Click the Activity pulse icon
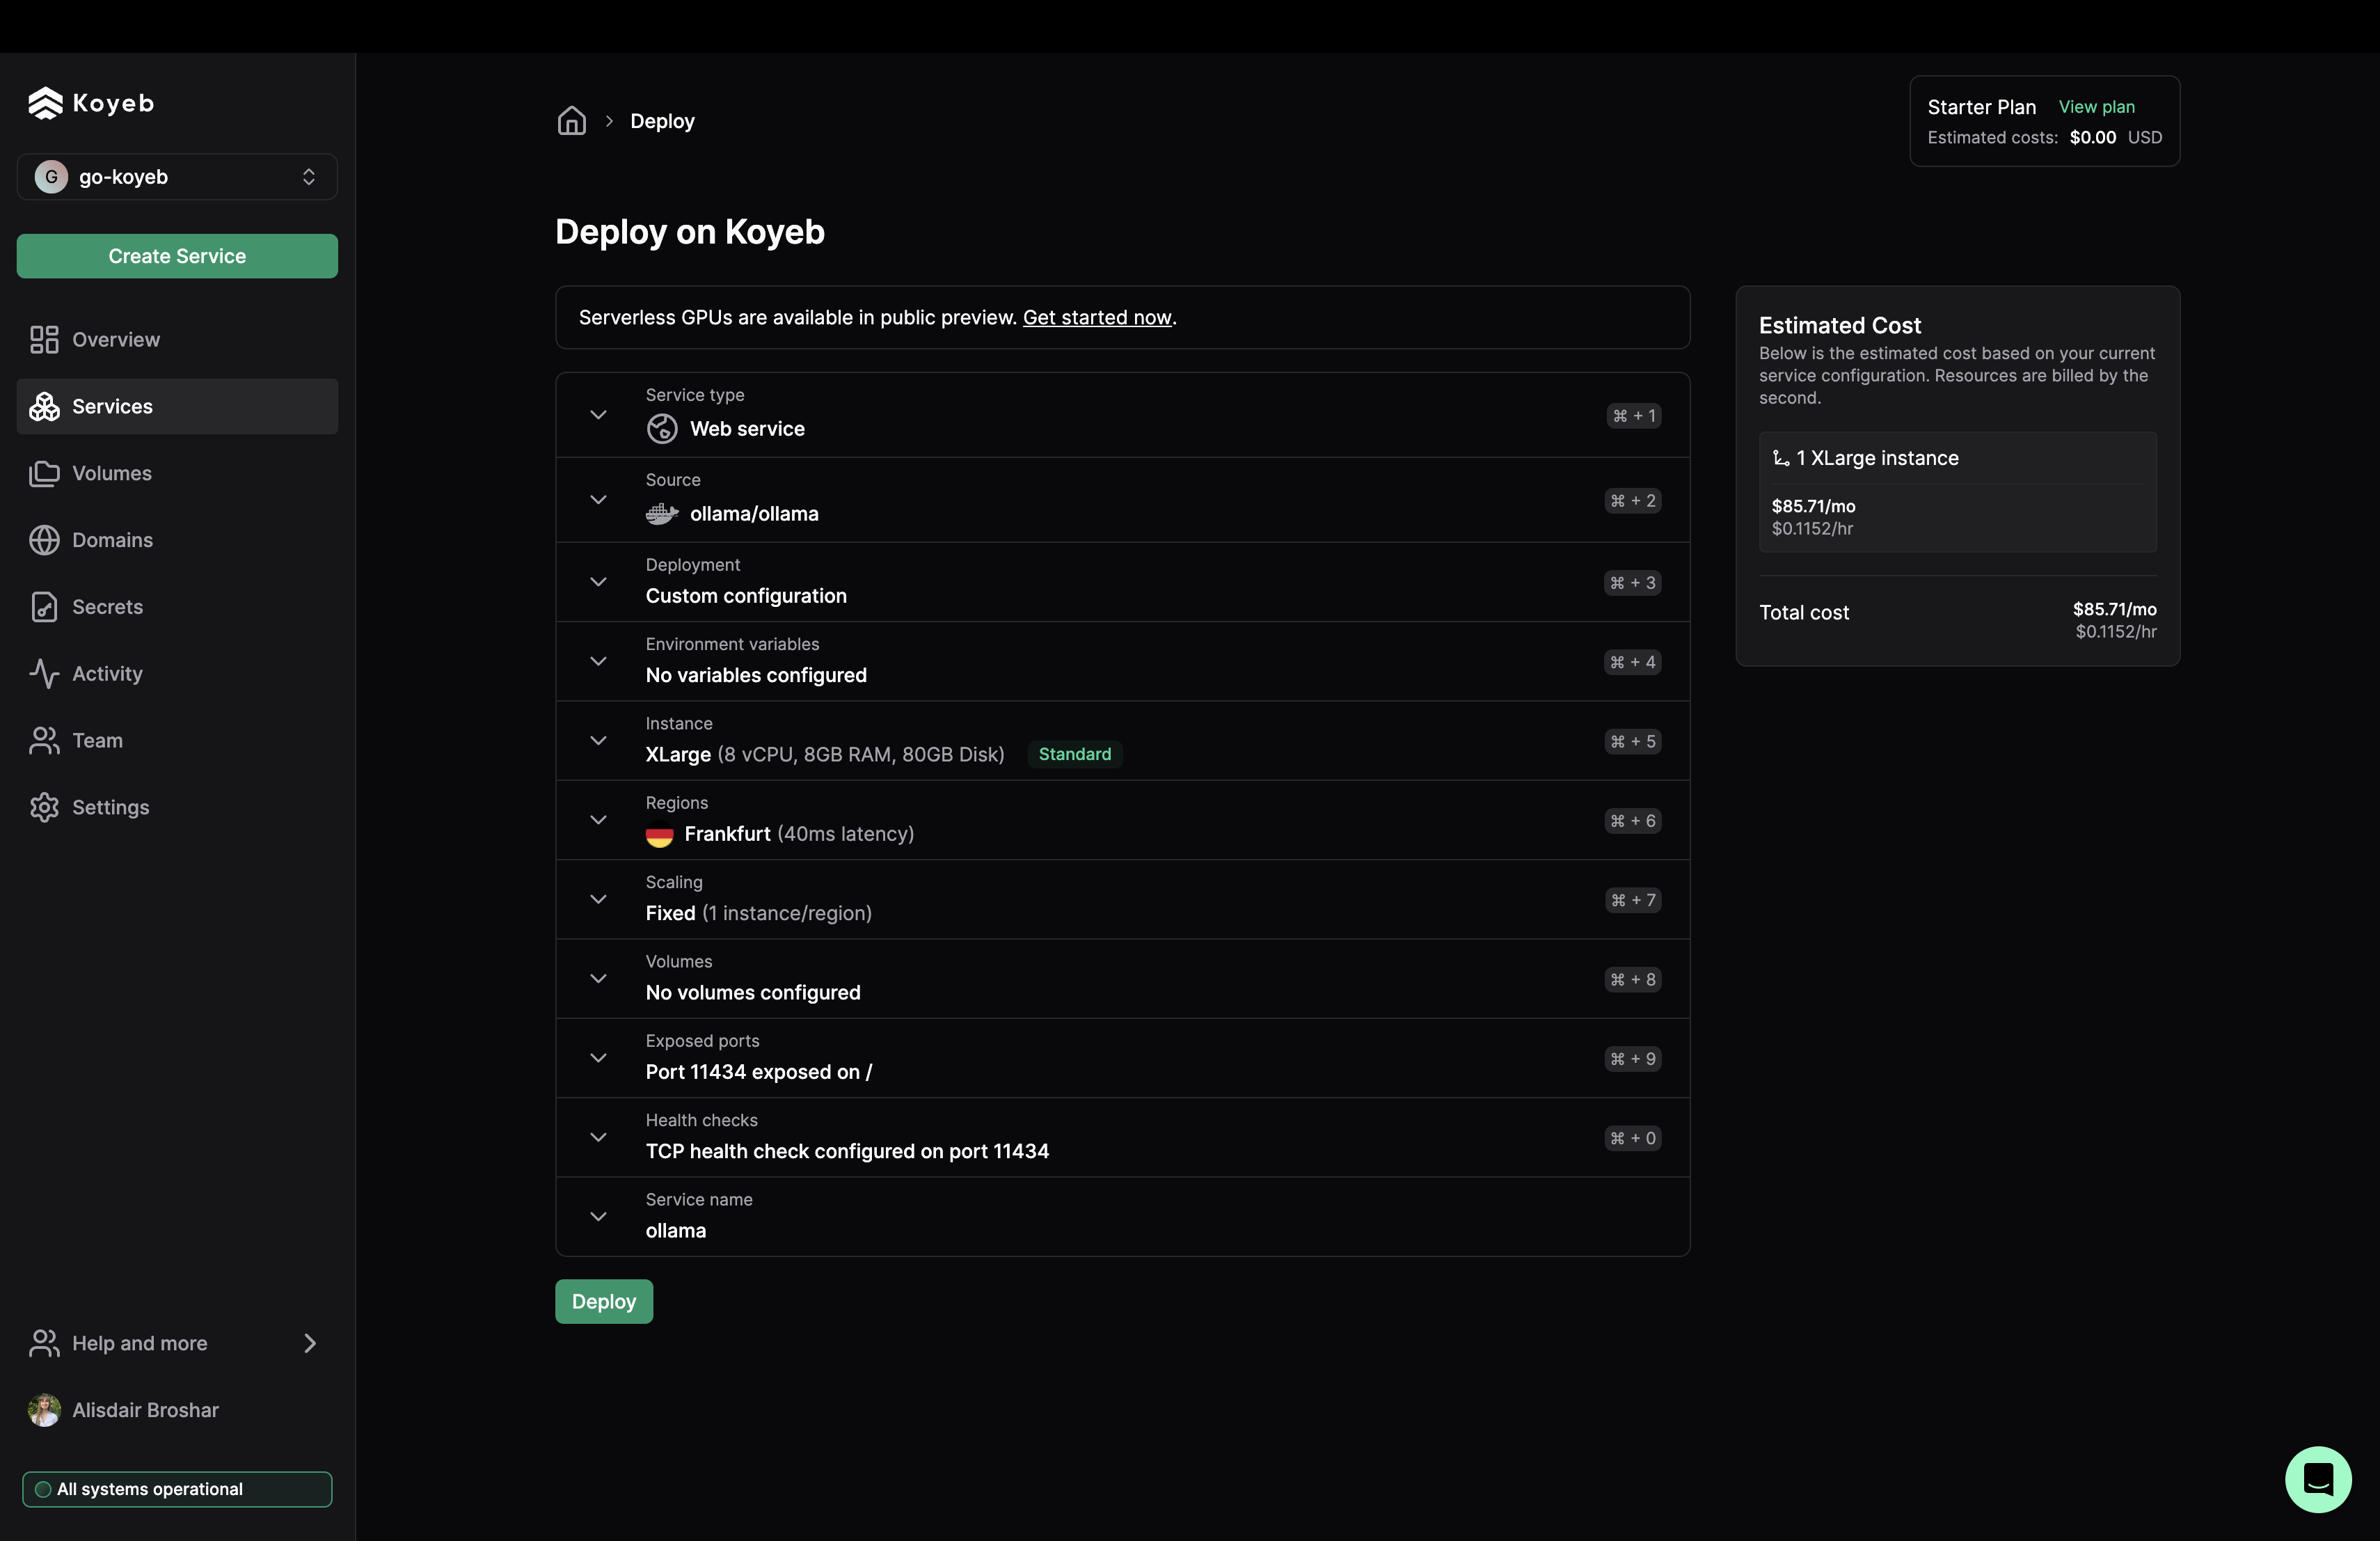The height and width of the screenshot is (1541, 2380). tap(44, 674)
